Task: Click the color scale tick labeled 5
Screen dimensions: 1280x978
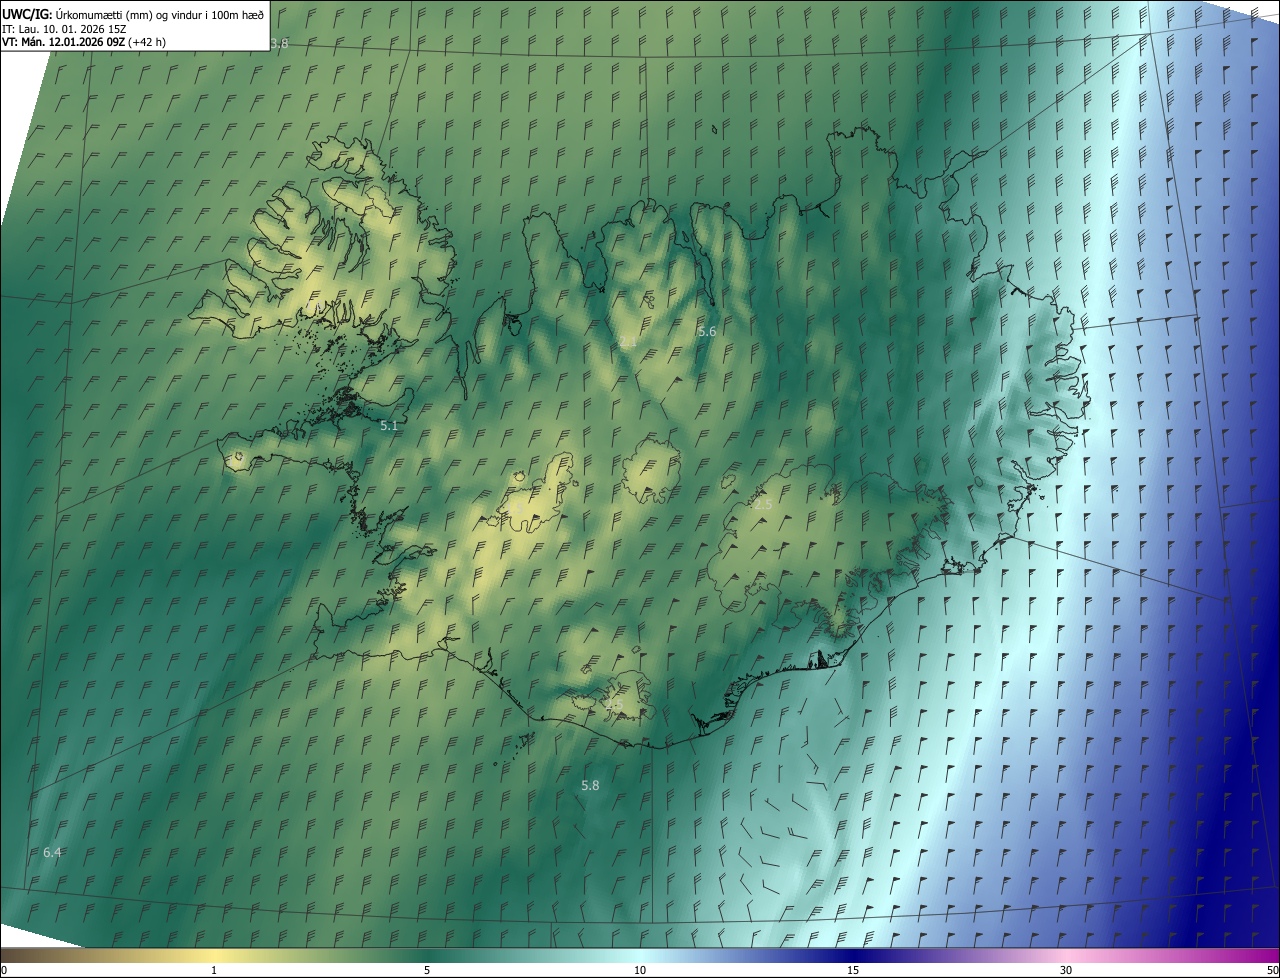Action: coord(427,970)
